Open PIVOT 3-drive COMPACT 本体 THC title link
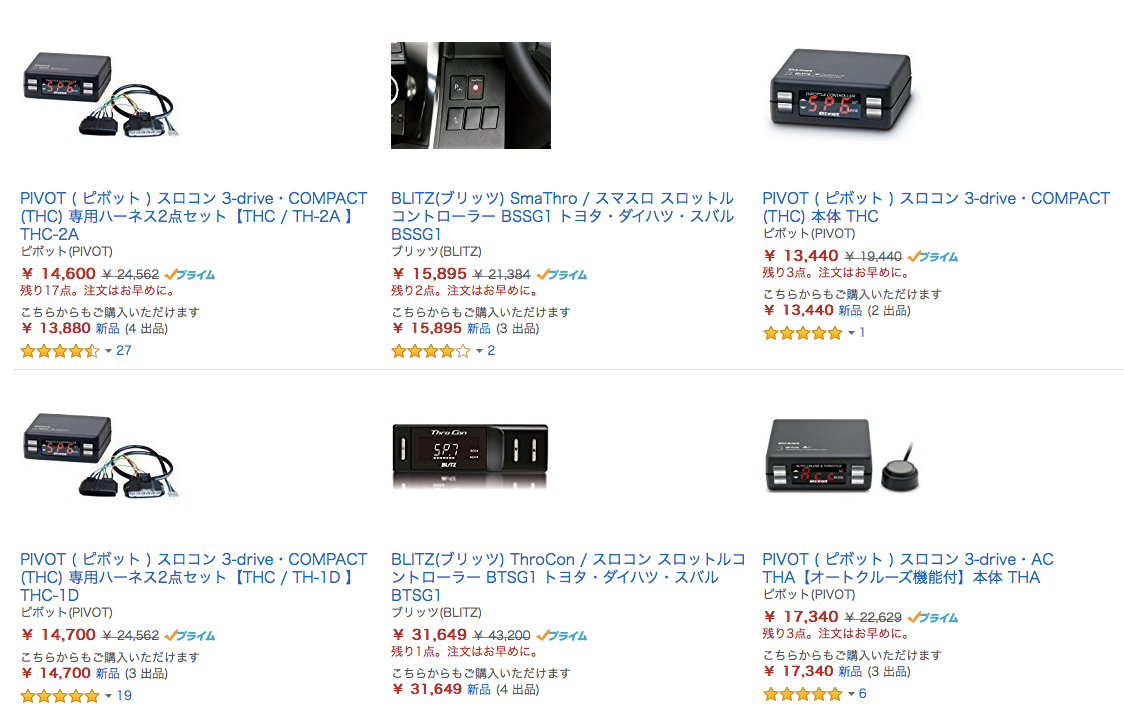The height and width of the screenshot is (710, 1124). 935,207
